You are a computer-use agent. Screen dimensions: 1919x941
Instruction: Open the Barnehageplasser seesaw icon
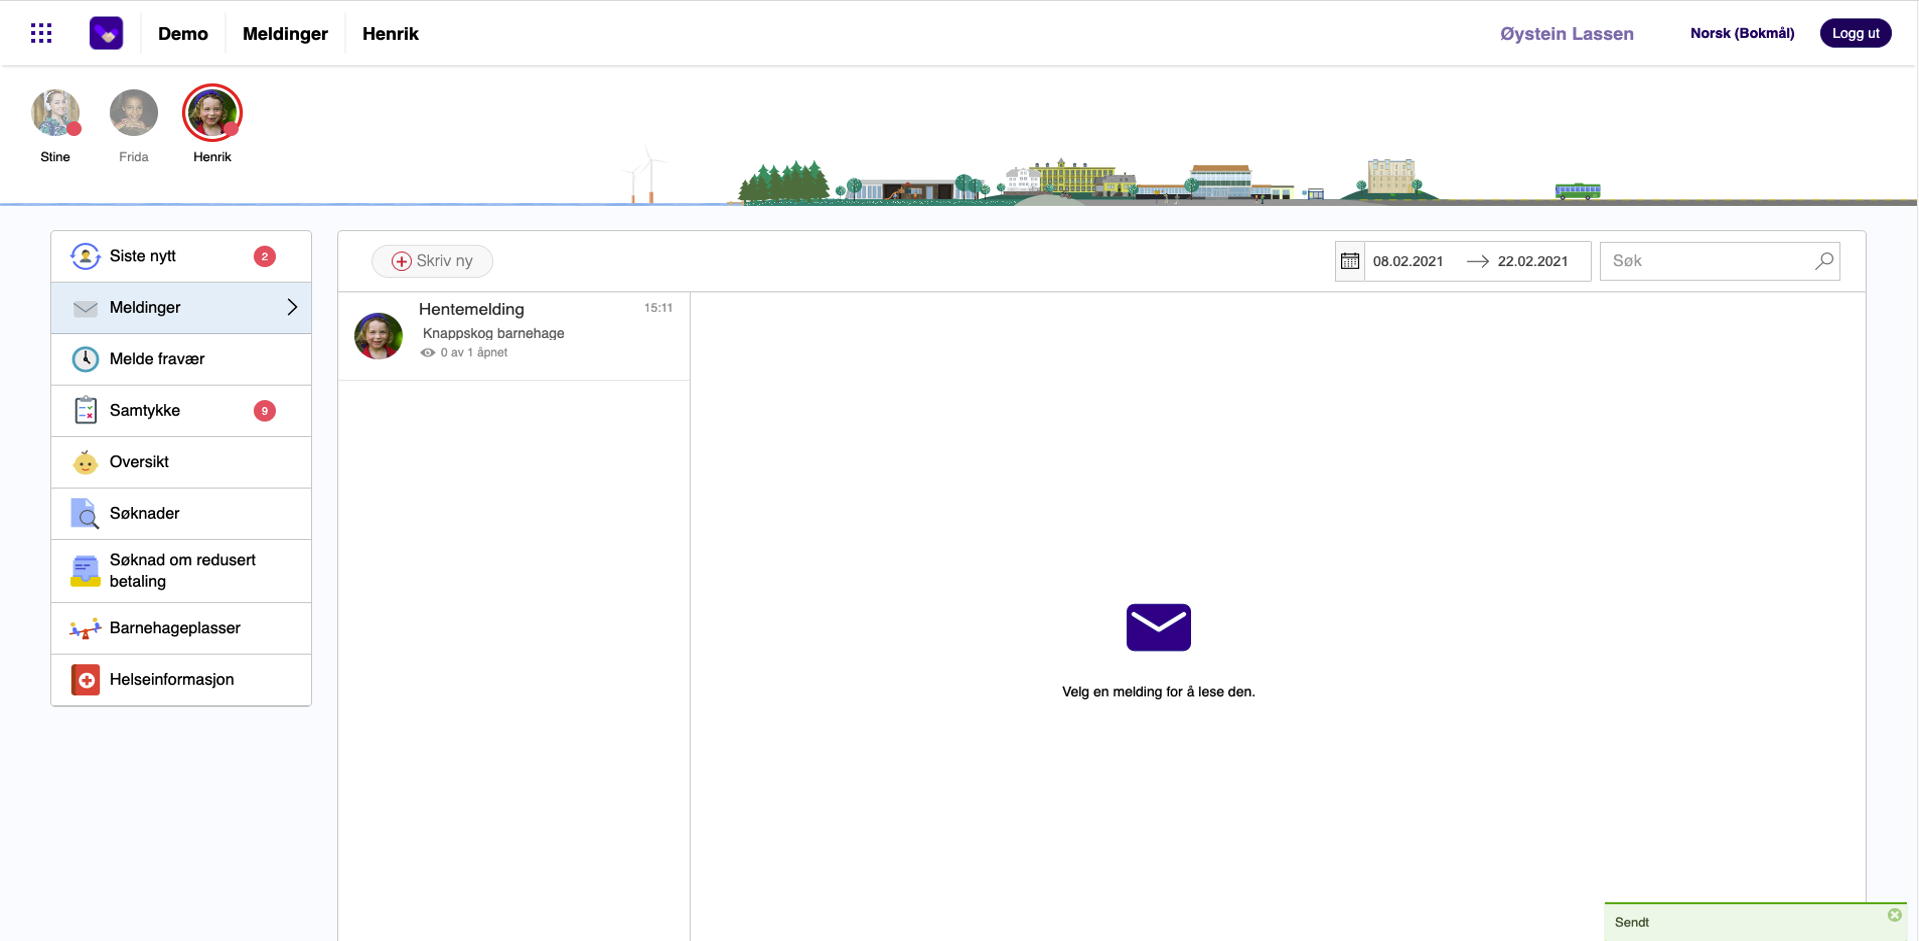click(85, 629)
